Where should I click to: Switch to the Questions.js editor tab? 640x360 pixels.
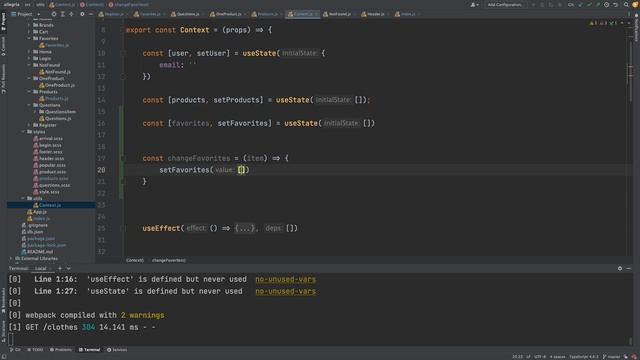pyautogui.click(x=186, y=14)
